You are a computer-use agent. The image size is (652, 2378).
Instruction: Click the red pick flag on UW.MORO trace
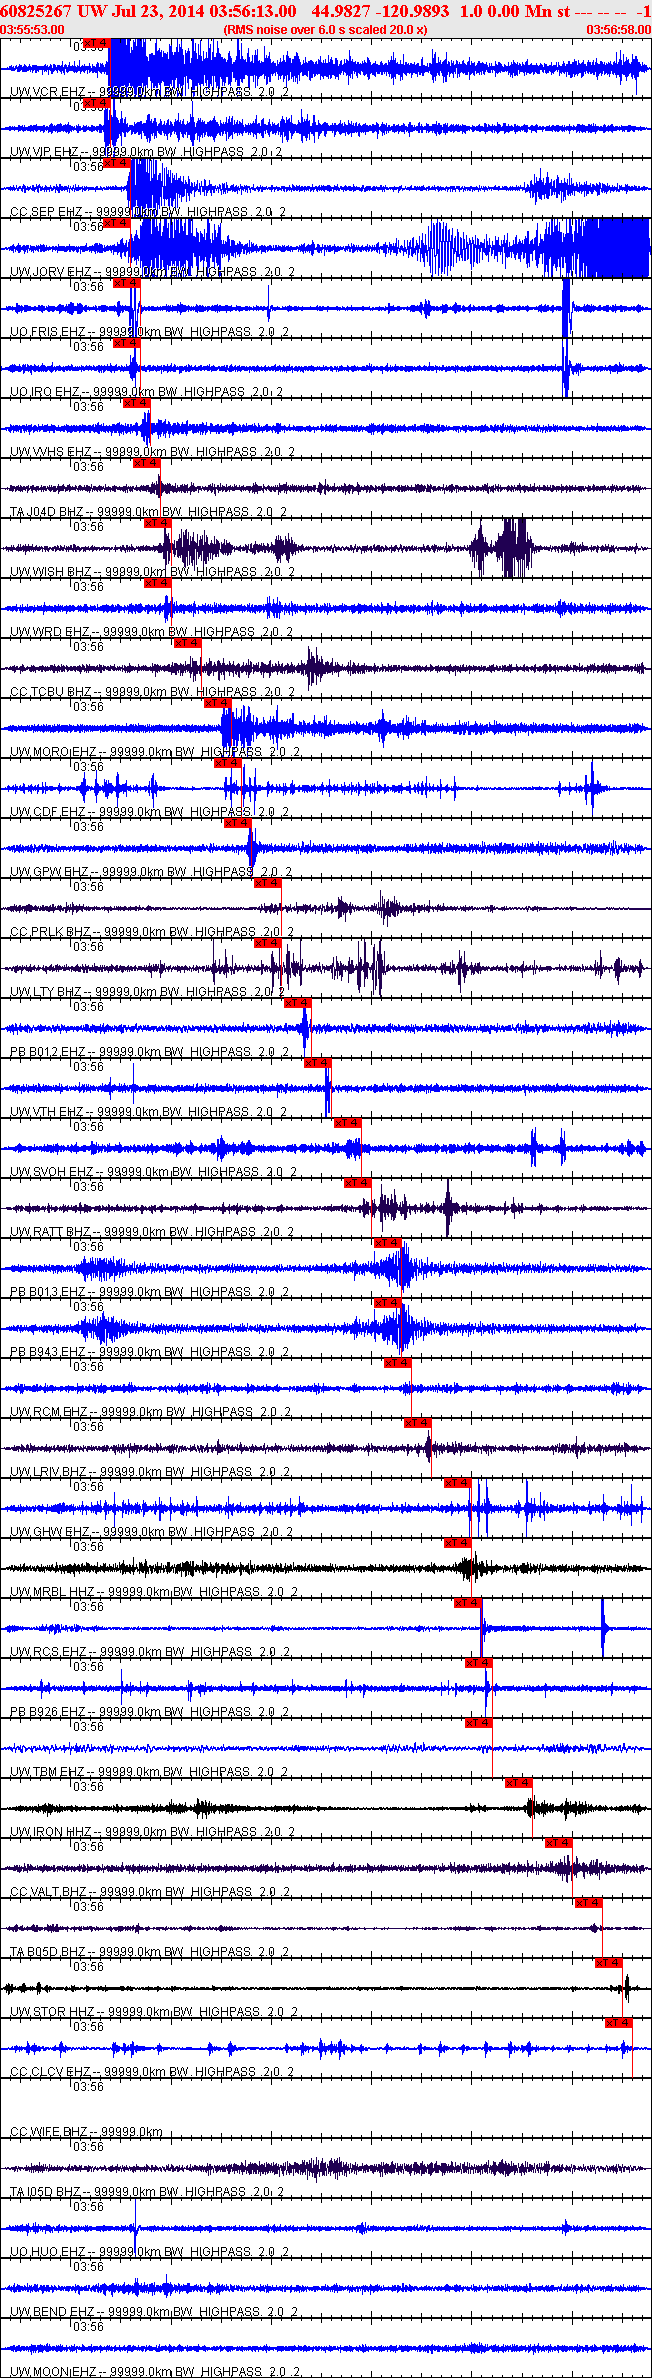pyautogui.click(x=217, y=703)
